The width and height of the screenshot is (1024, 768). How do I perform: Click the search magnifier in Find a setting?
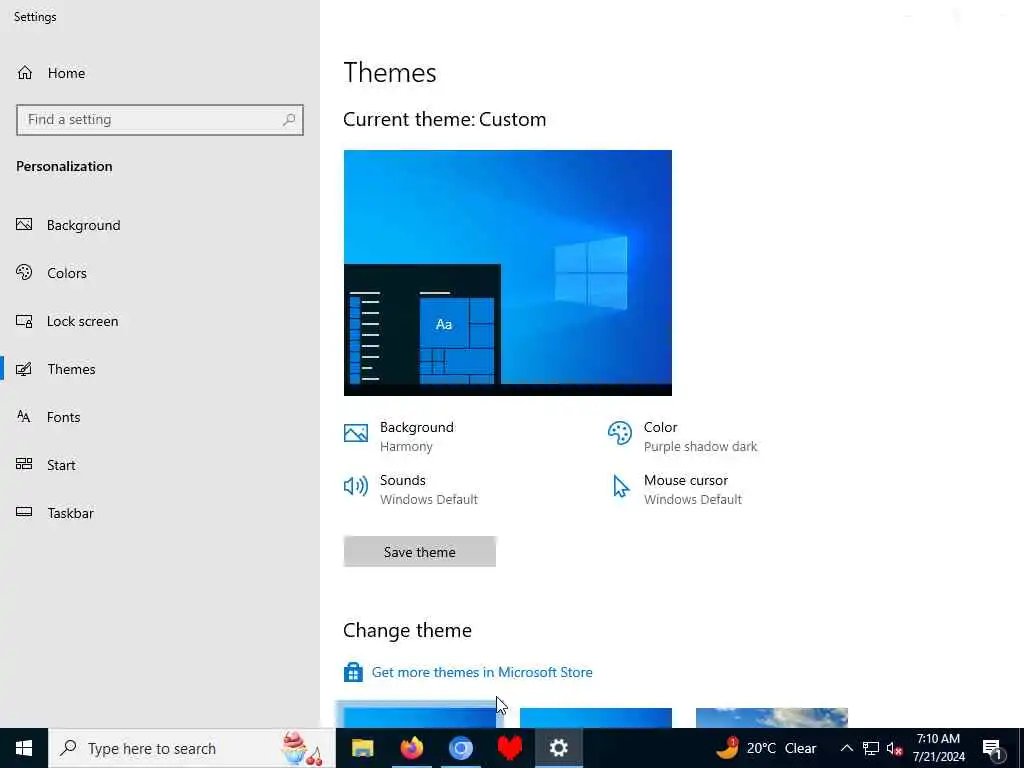(x=289, y=120)
